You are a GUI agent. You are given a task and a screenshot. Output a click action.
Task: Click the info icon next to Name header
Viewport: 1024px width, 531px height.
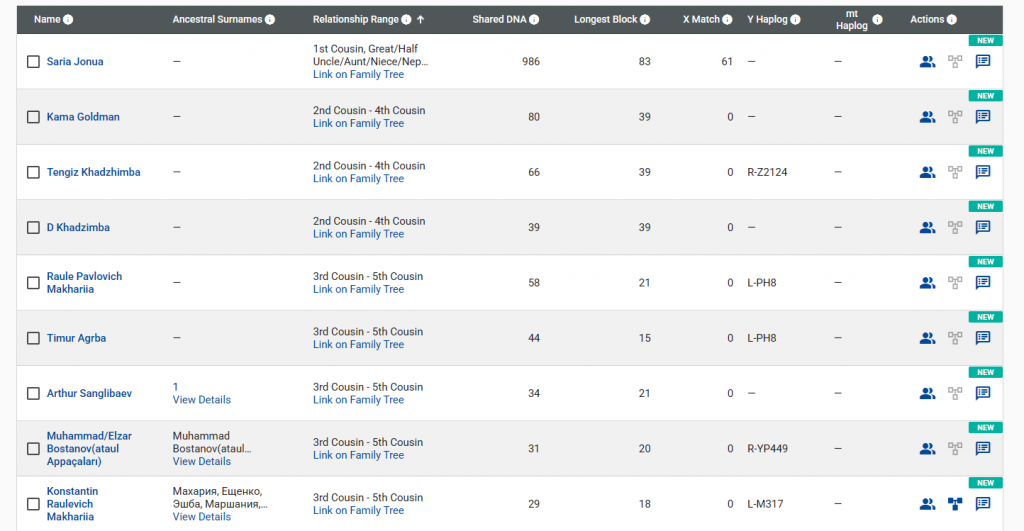pos(68,20)
